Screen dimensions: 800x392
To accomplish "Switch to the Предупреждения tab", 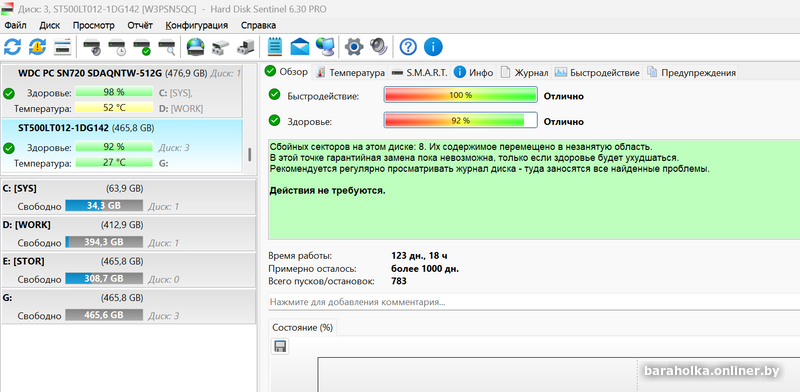I will (x=691, y=72).
